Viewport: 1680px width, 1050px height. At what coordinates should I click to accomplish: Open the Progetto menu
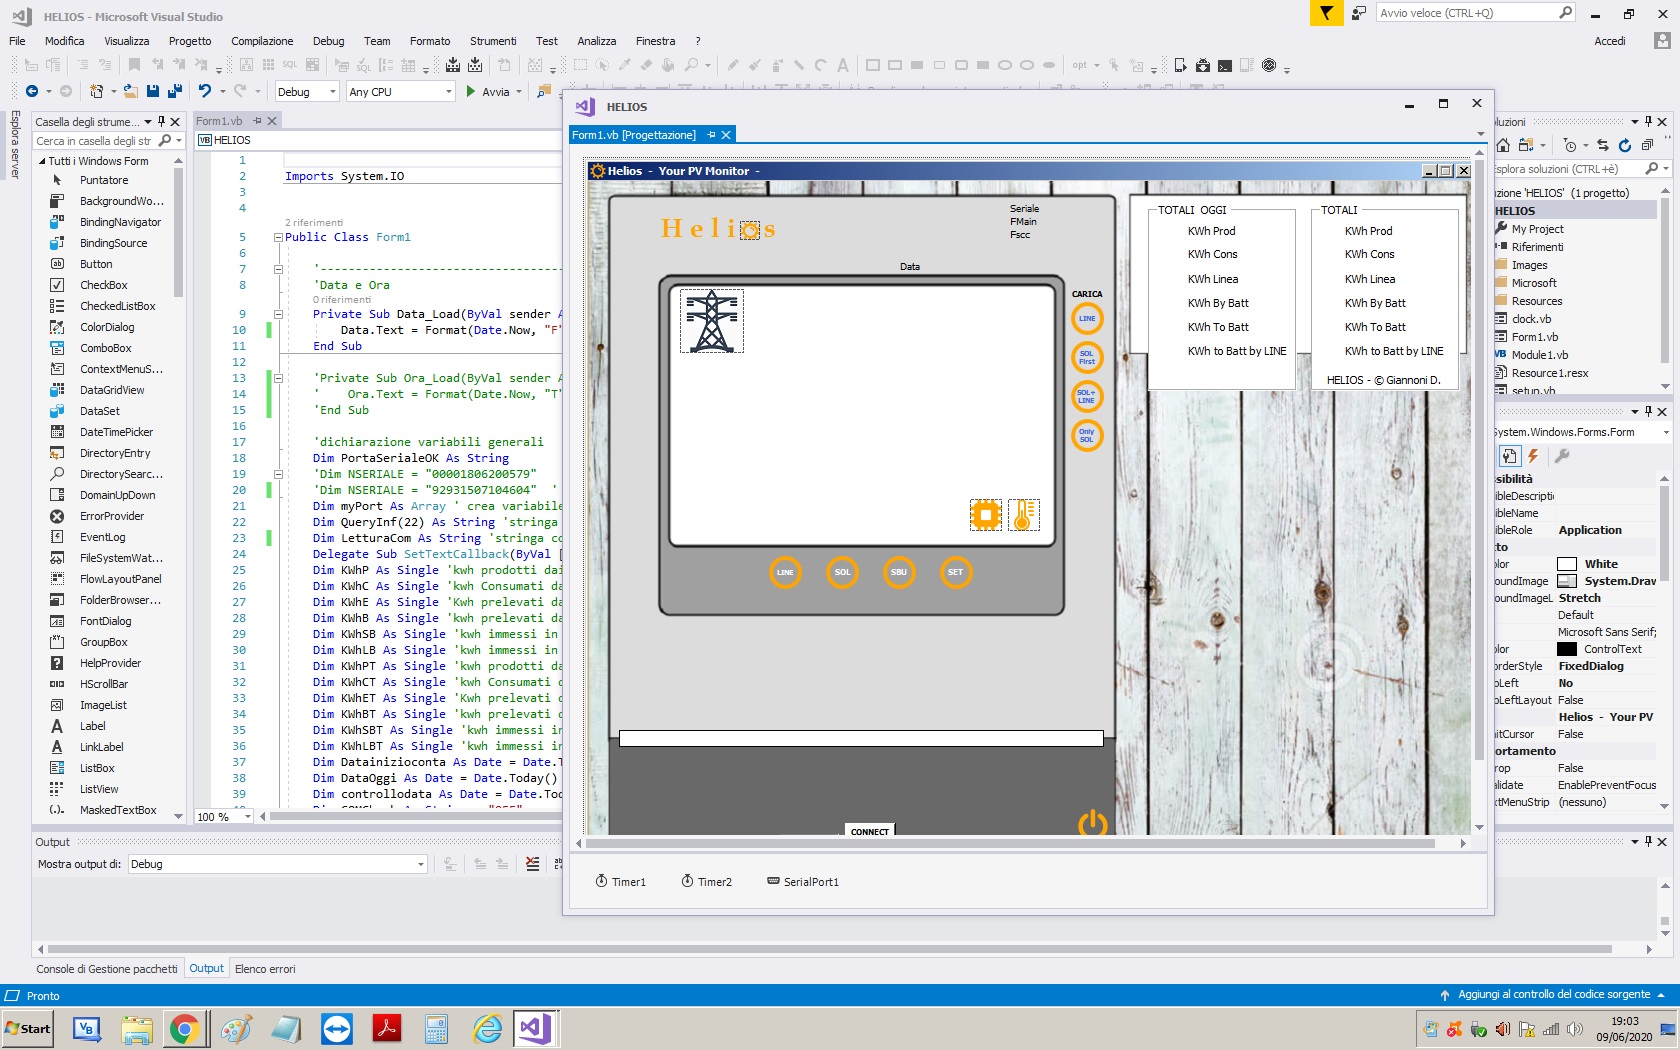pyautogui.click(x=190, y=41)
